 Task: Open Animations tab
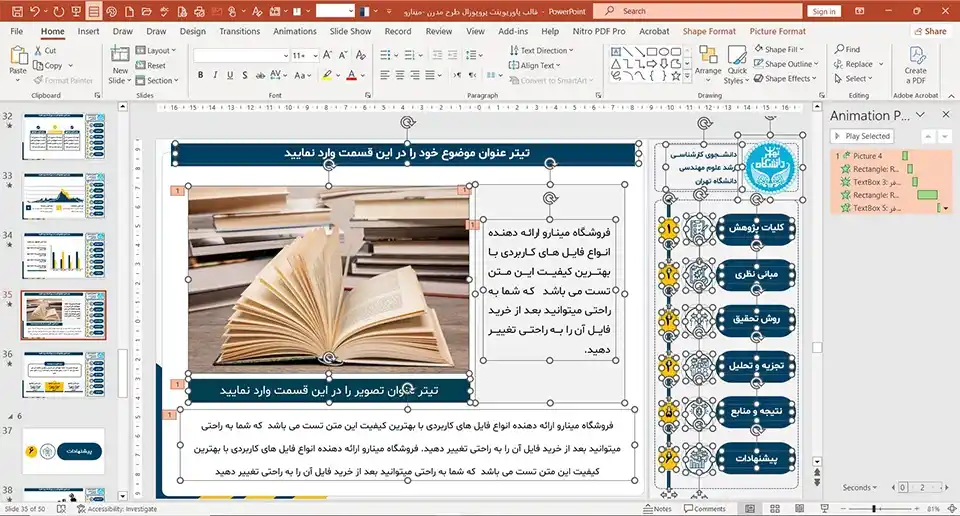[x=295, y=31]
